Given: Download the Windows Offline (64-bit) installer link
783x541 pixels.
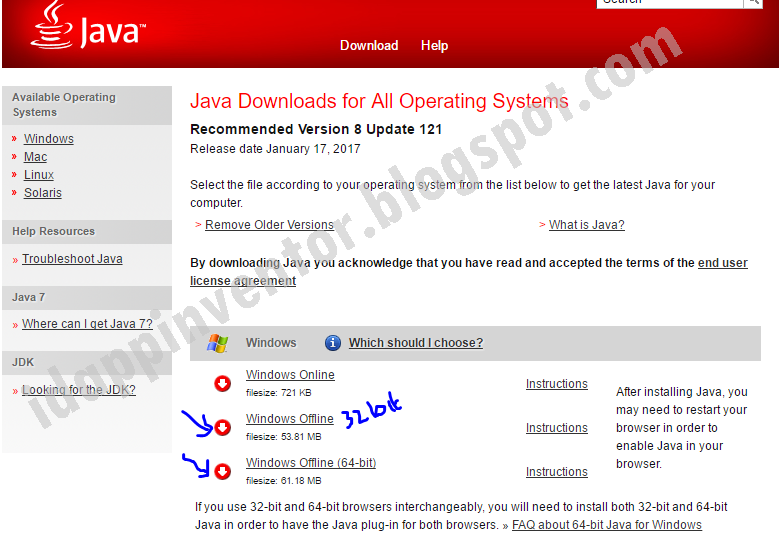Looking at the screenshot, I should (311, 463).
